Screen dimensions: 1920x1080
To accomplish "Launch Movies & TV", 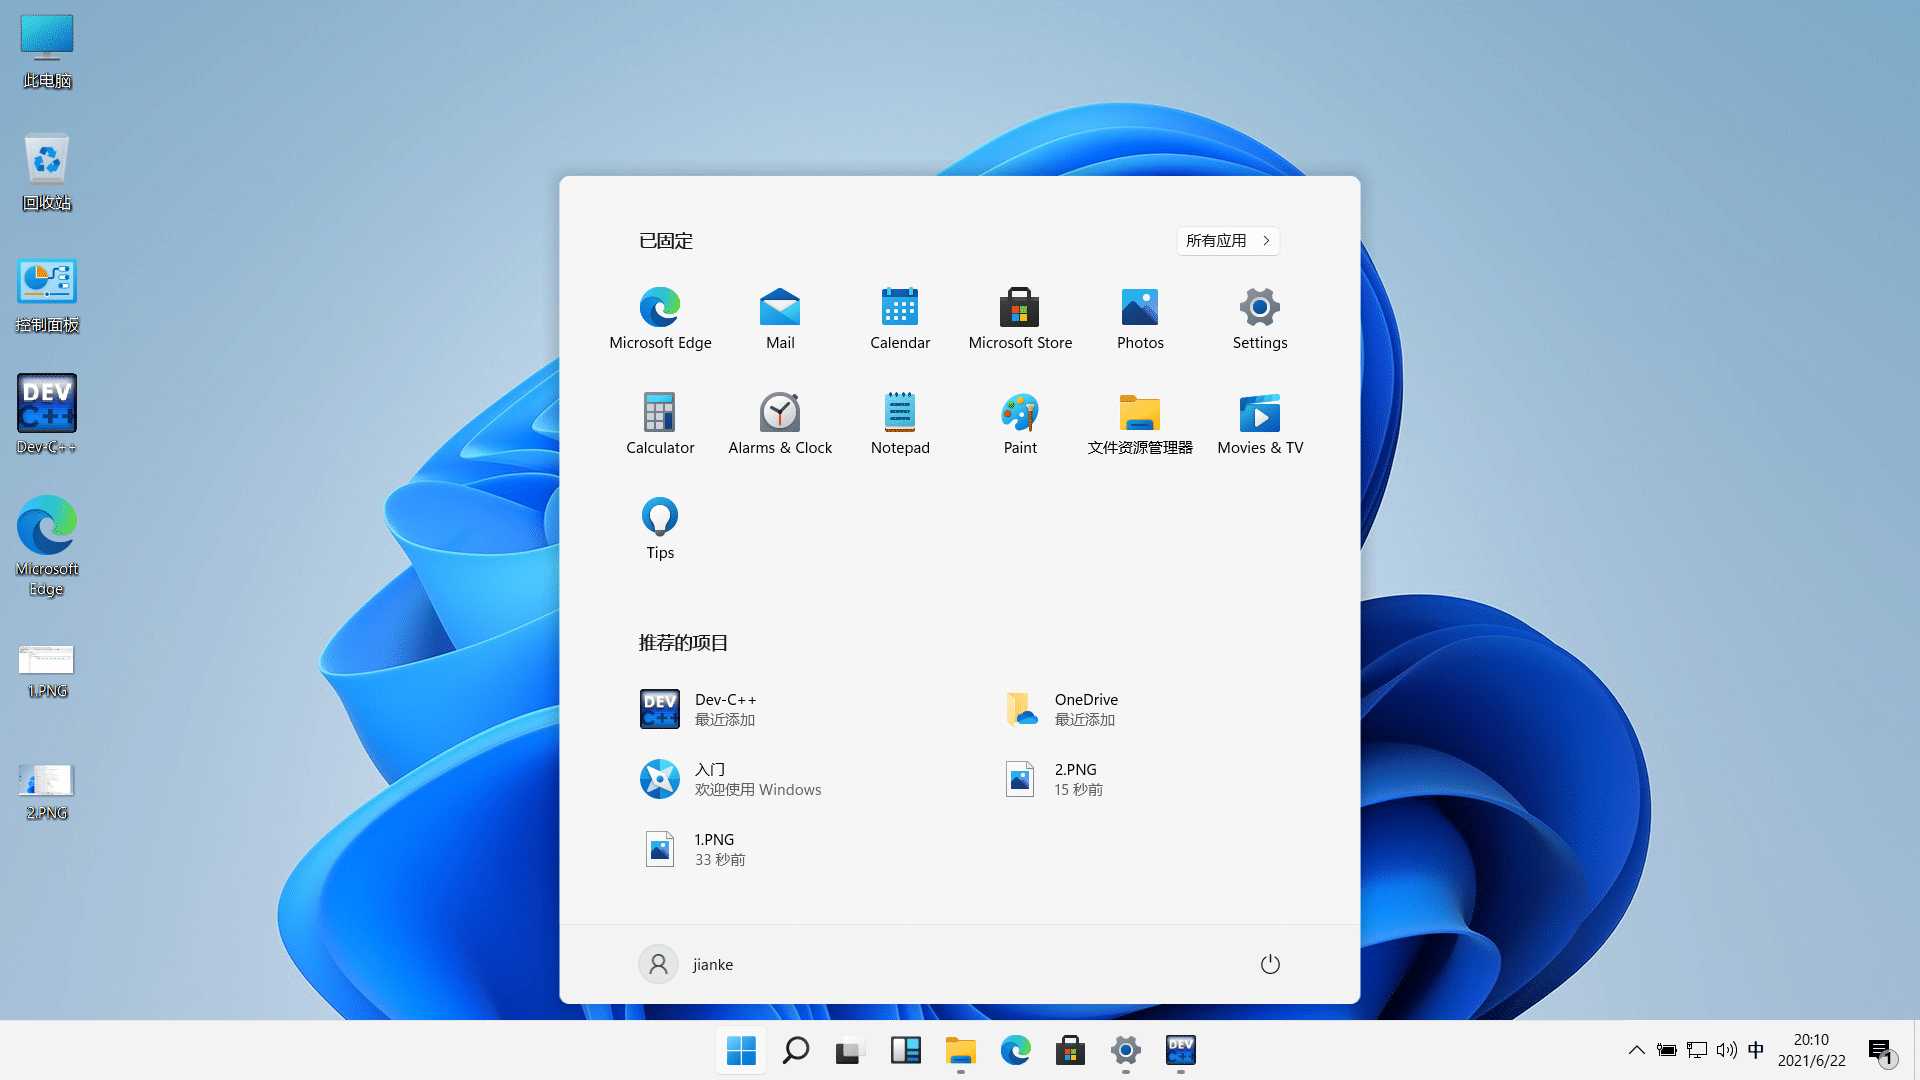I will point(1260,424).
